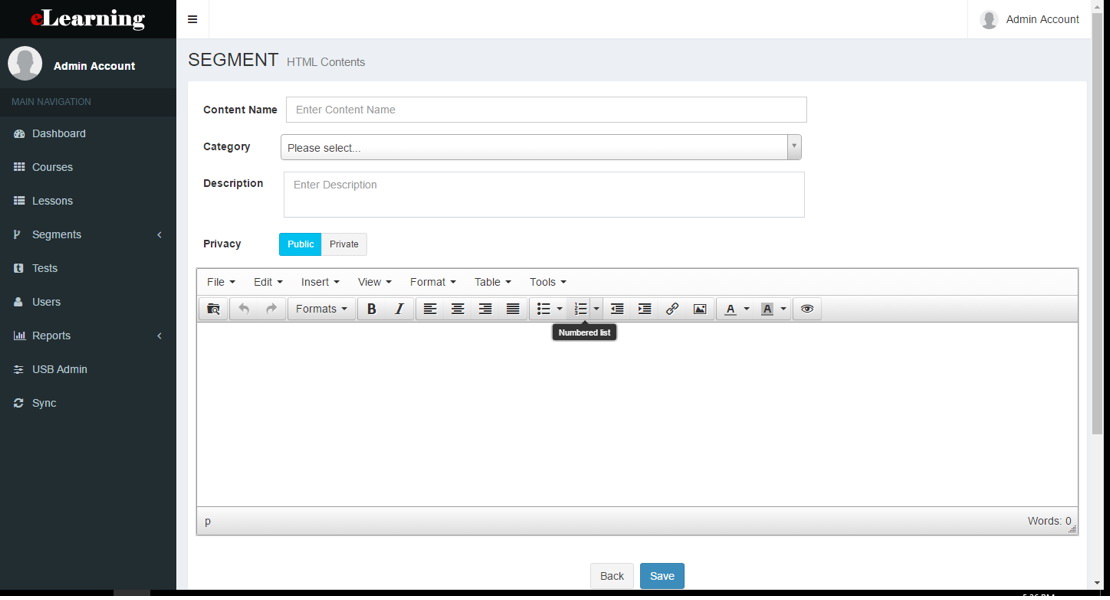
Task: Insert an image into the editor
Action: (699, 308)
